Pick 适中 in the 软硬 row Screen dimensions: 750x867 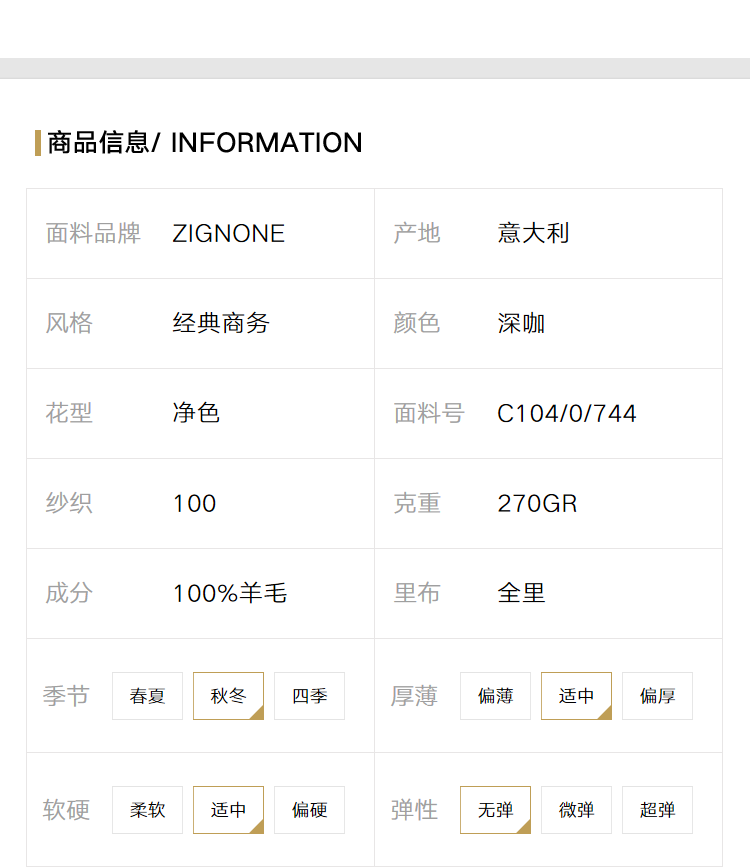pyautogui.click(x=228, y=809)
